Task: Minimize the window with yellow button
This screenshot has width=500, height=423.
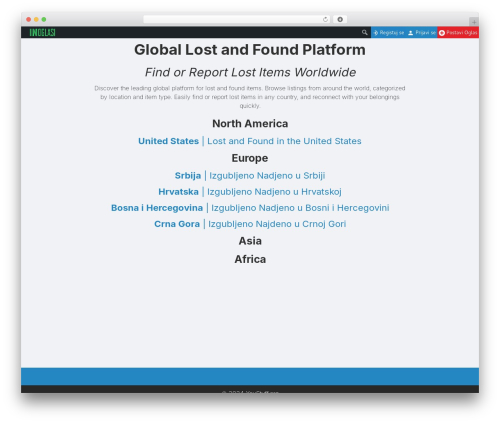Action: pos(36,19)
